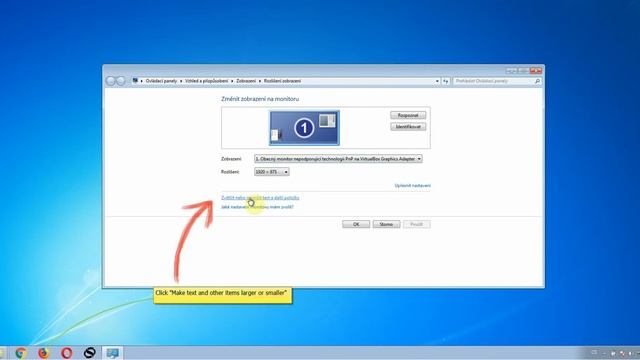This screenshot has height=360, width=640.
Task: Cancel with the Storno button
Action: click(386, 224)
